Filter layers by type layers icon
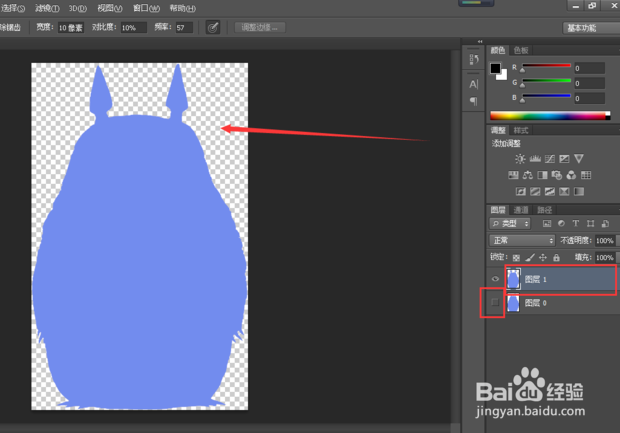 pyautogui.click(x=576, y=223)
